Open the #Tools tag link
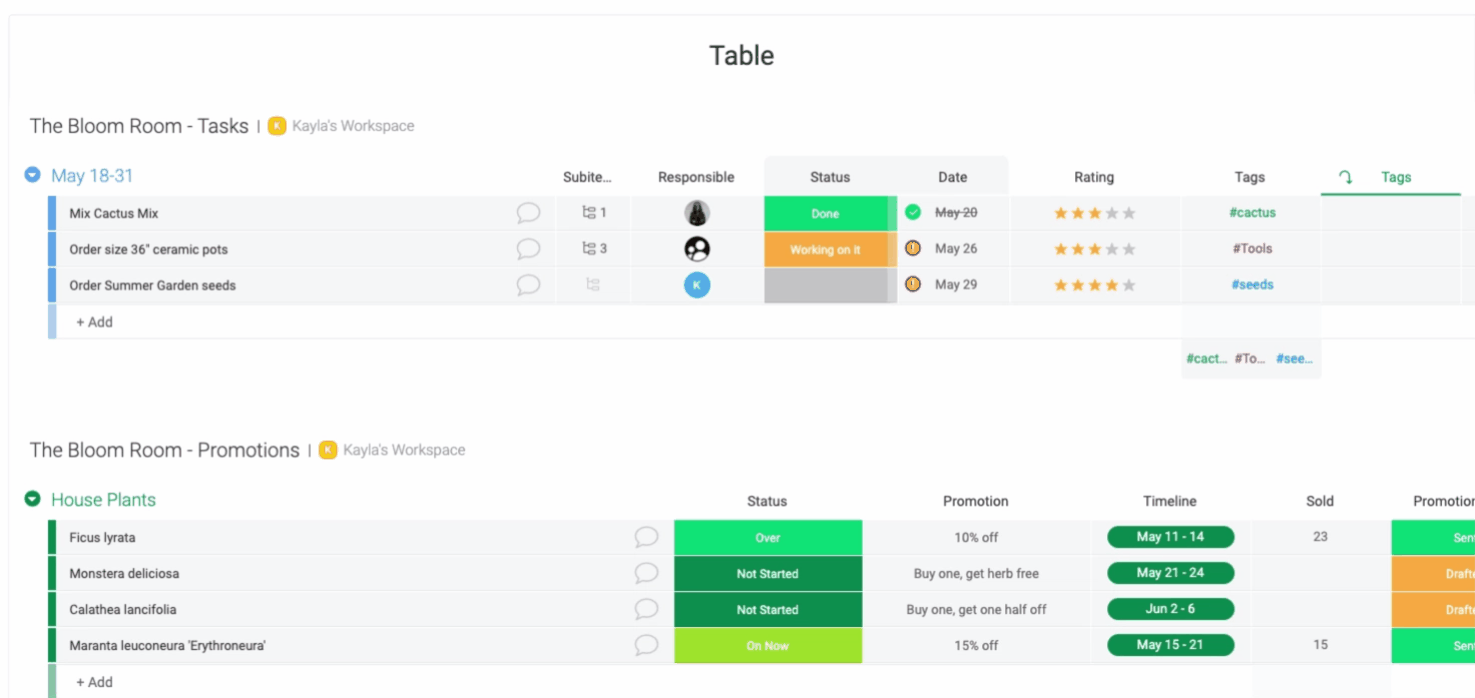 click(x=1252, y=248)
